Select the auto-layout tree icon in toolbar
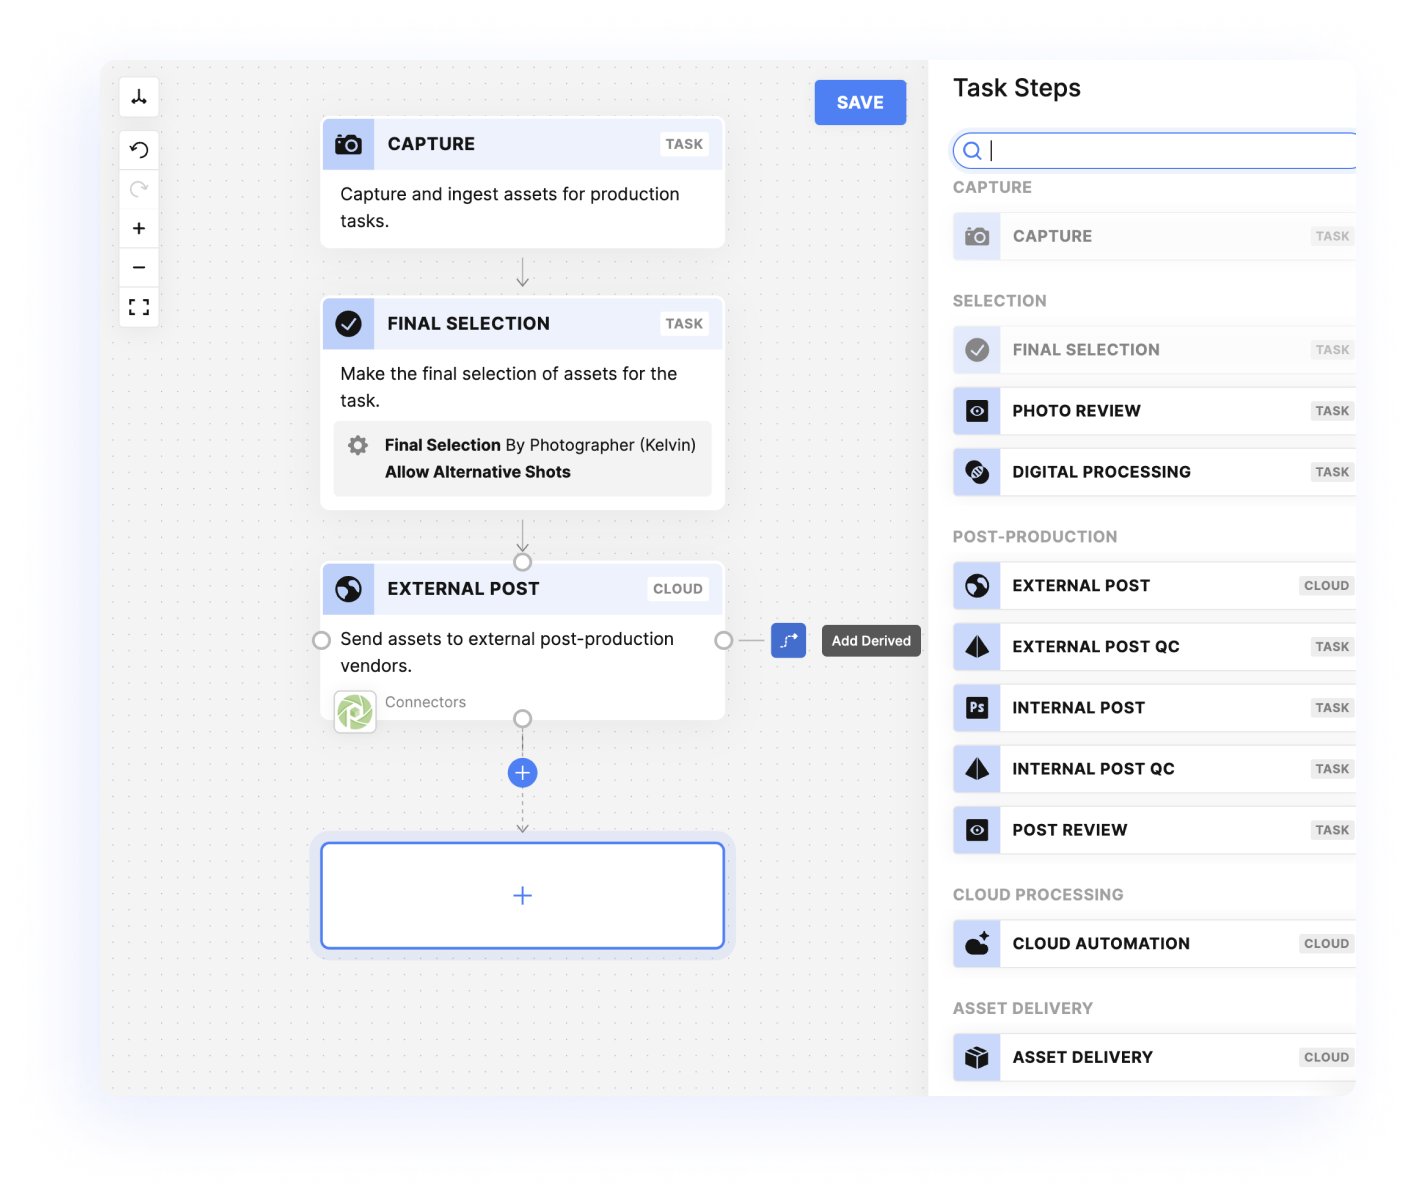This screenshot has width=1416, height=1196. (x=139, y=96)
